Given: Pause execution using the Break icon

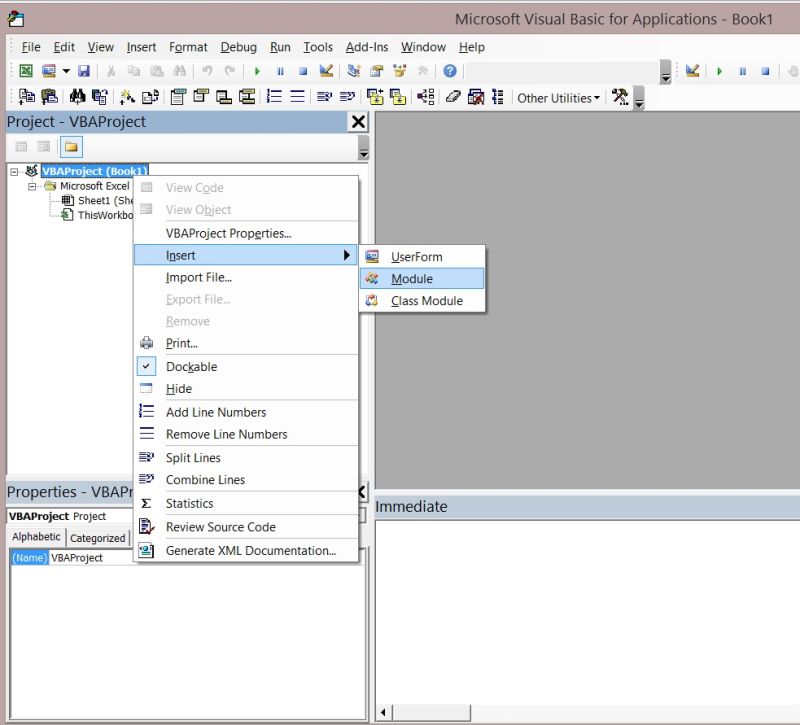Looking at the screenshot, I should click(x=281, y=70).
